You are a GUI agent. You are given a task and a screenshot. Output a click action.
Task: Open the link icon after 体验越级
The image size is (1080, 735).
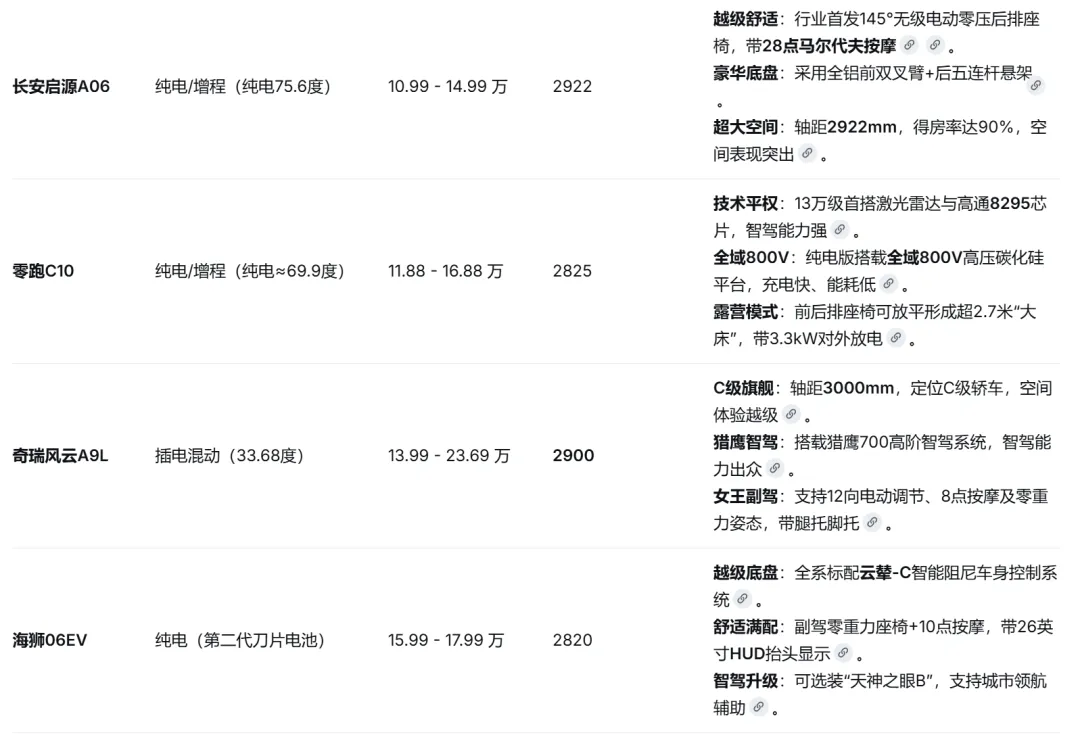(x=791, y=414)
